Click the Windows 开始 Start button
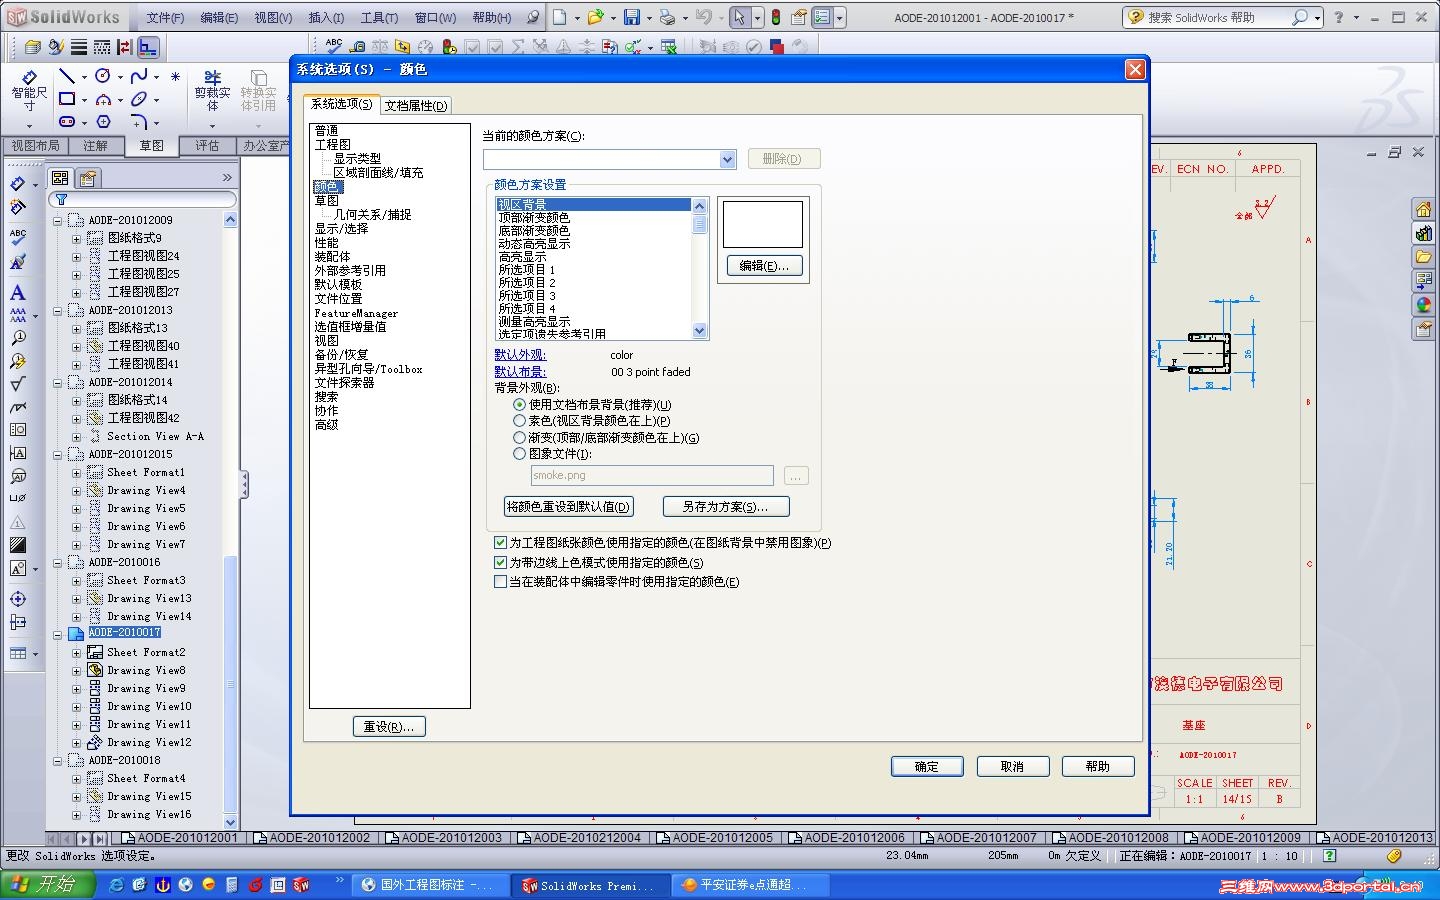The height and width of the screenshot is (900, 1440). (x=47, y=885)
